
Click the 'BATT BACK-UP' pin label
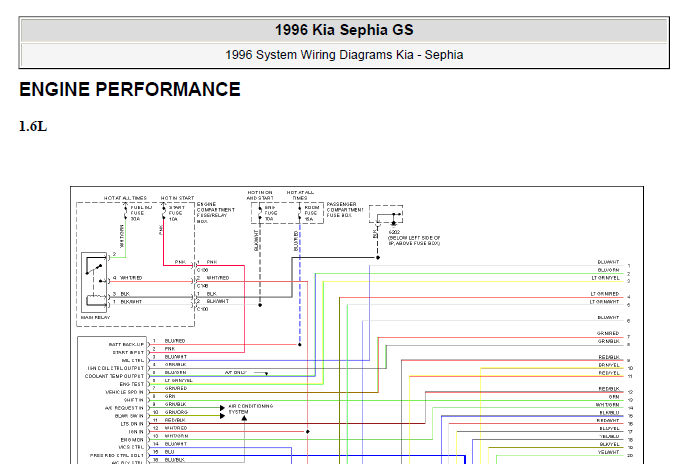[x=126, y=344]
